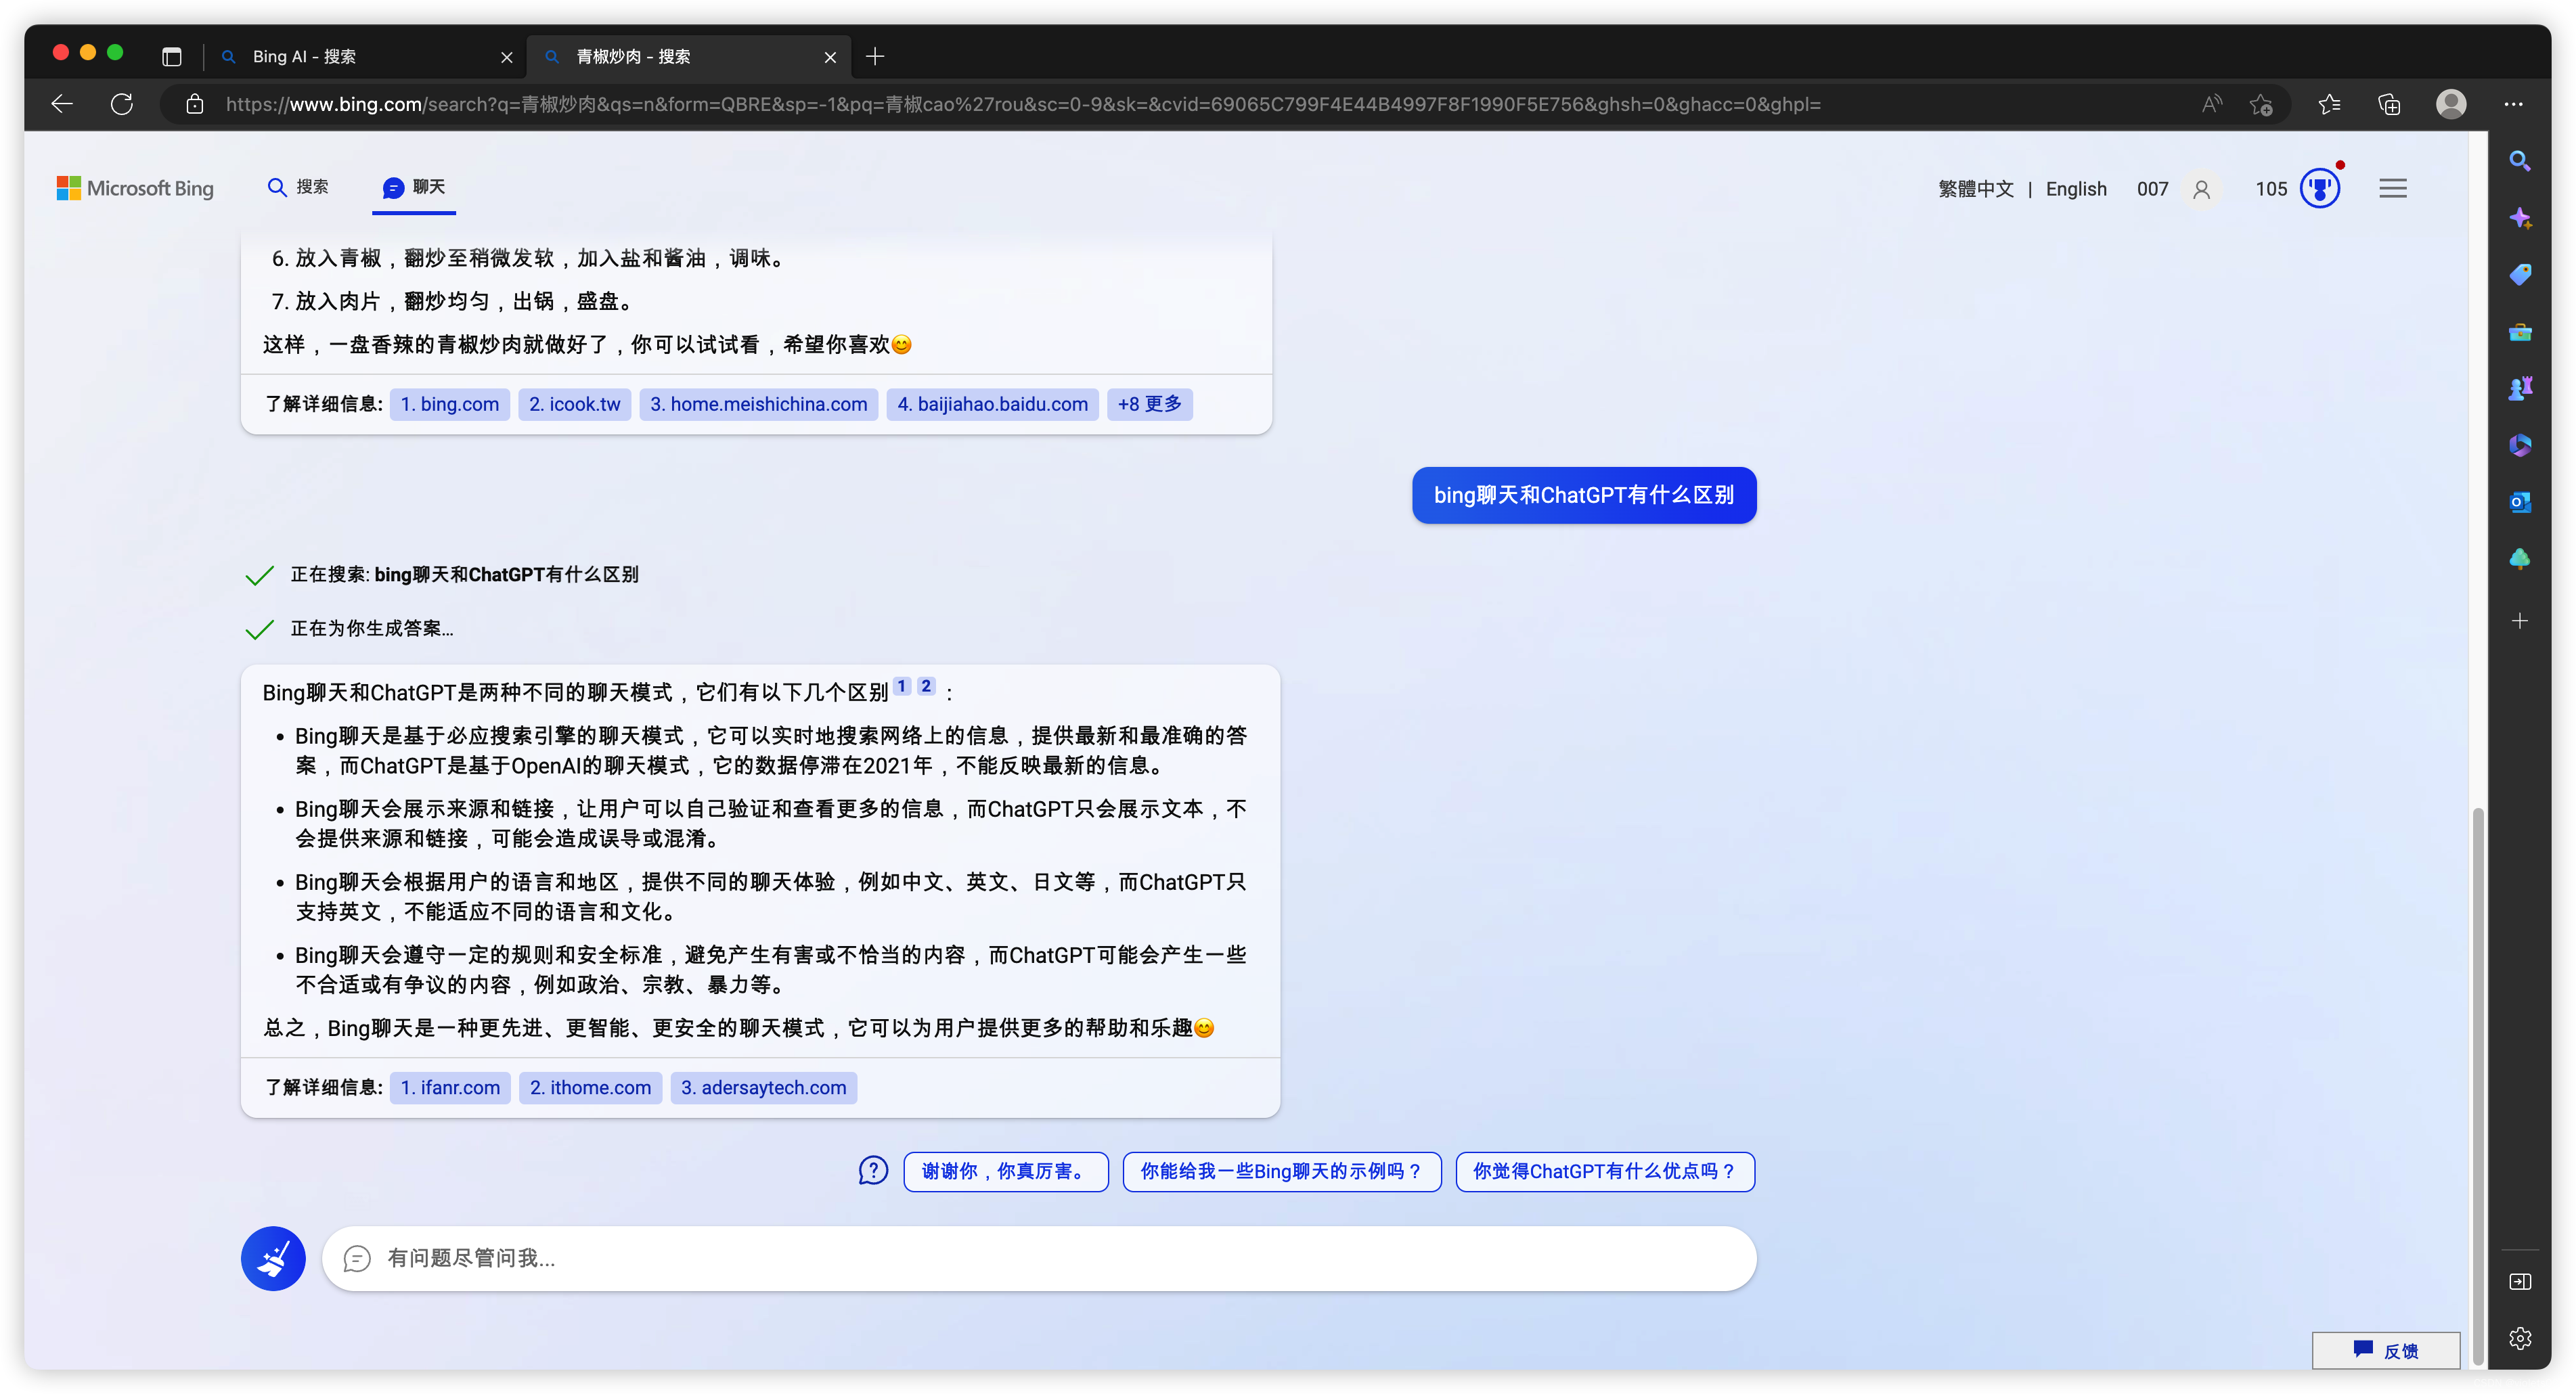Open the Bing hamburger menu

click(x=2392, y=188)
